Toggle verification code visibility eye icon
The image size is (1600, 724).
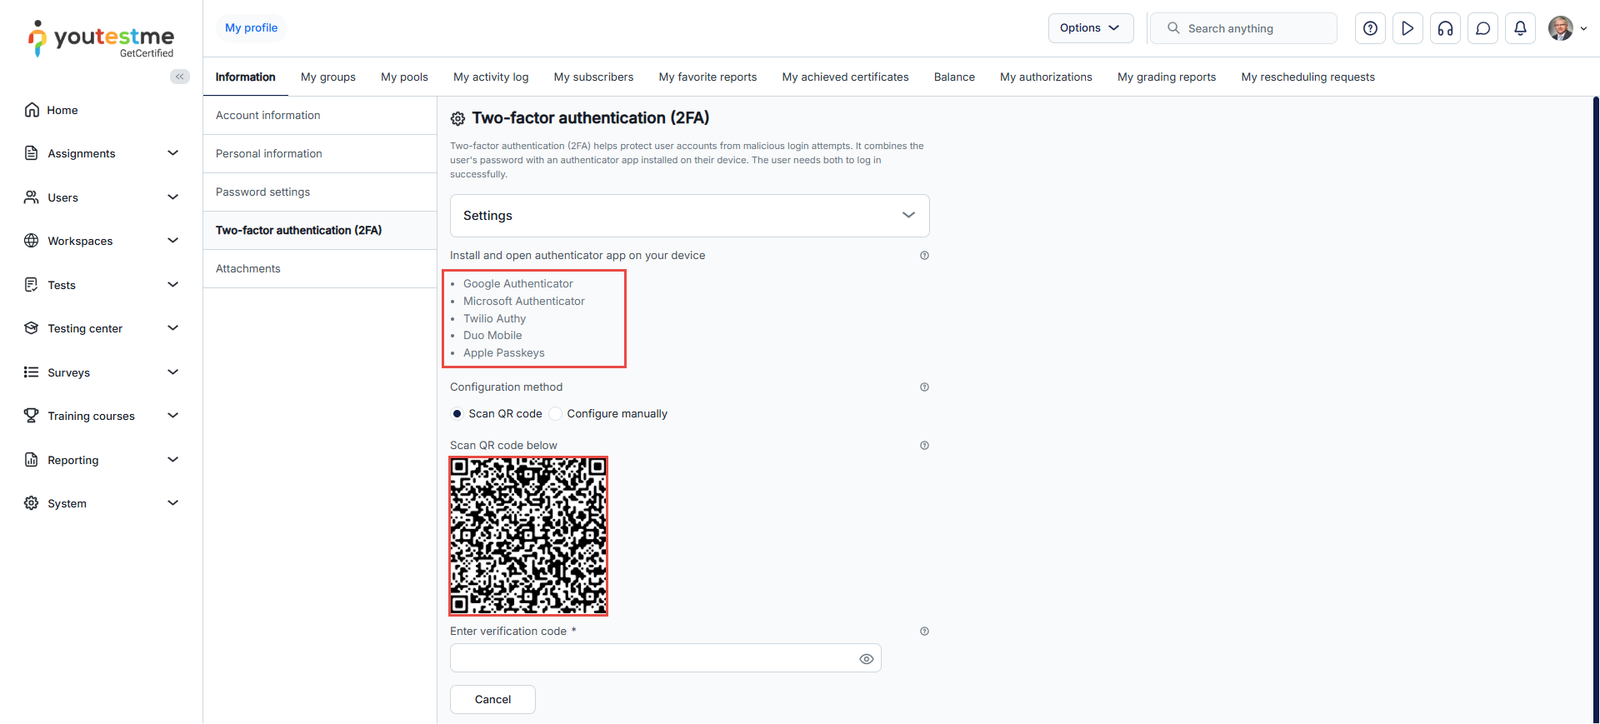tap(866, 659)
